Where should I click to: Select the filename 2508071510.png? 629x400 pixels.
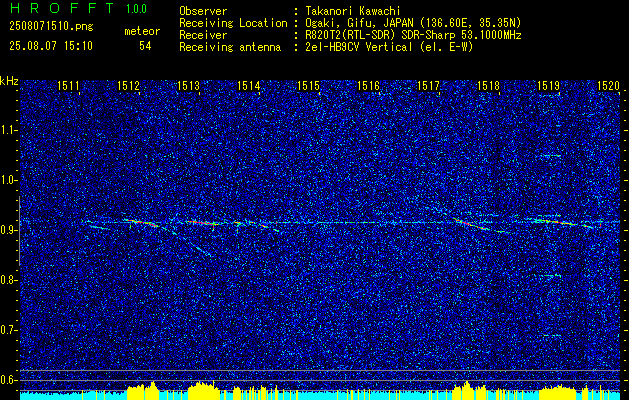point(51,26)
